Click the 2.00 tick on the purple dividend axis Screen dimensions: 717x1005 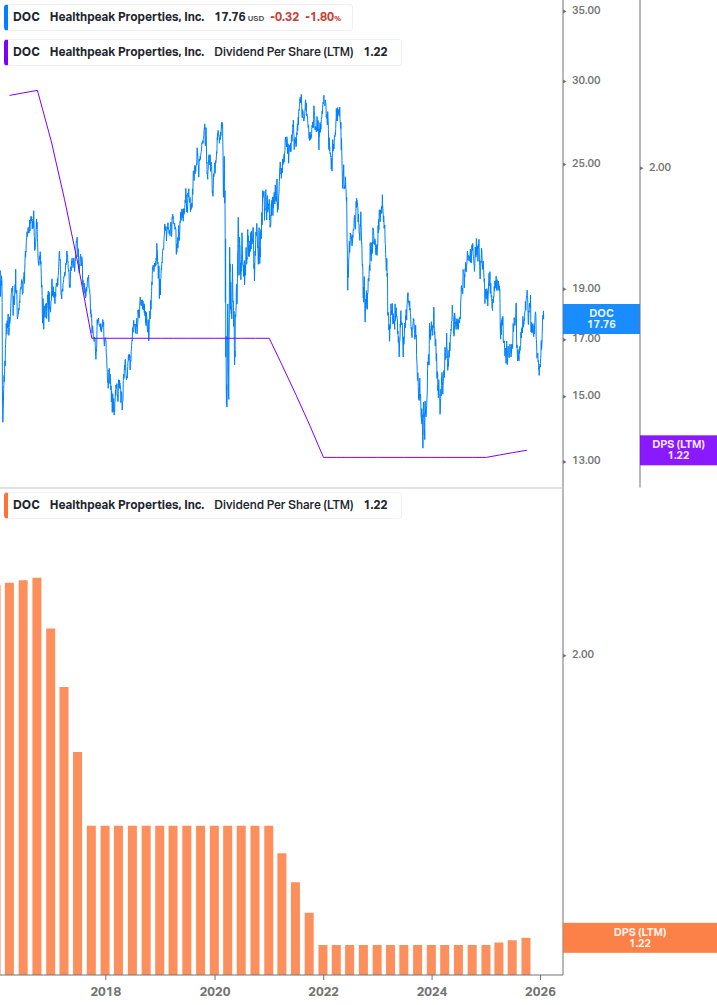659,167
